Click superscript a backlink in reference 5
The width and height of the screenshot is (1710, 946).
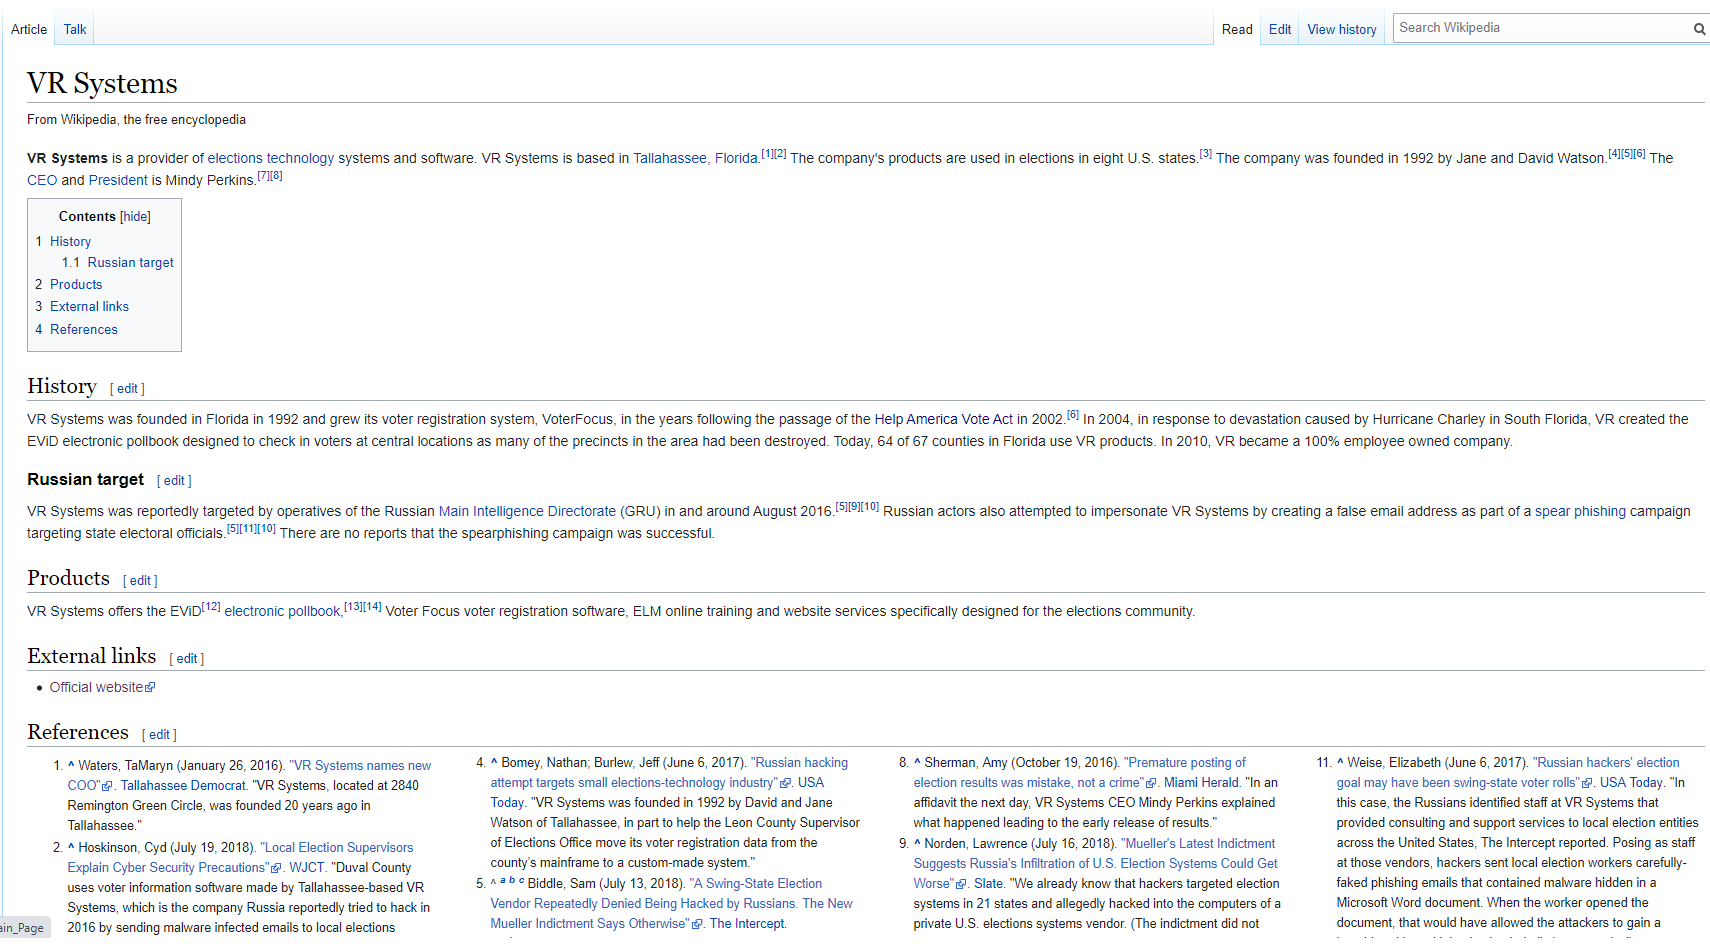click(503, 881)
